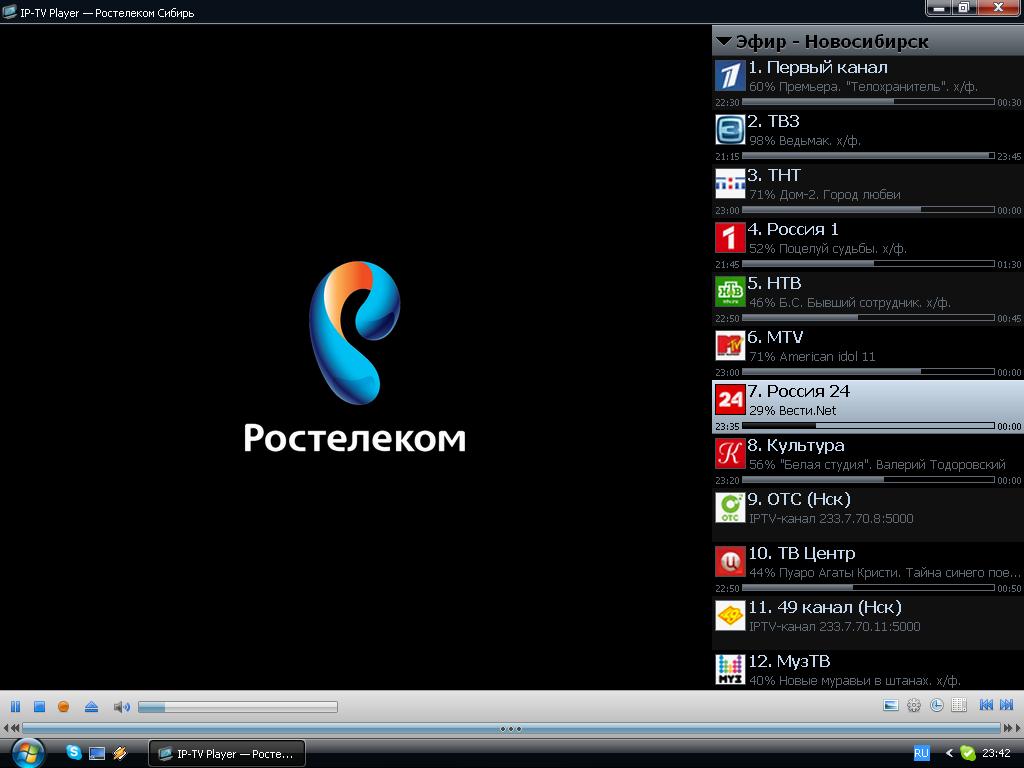Expand hidden system tray icons arrow
The image size is (1024, 768).
(x=949, y=753)
